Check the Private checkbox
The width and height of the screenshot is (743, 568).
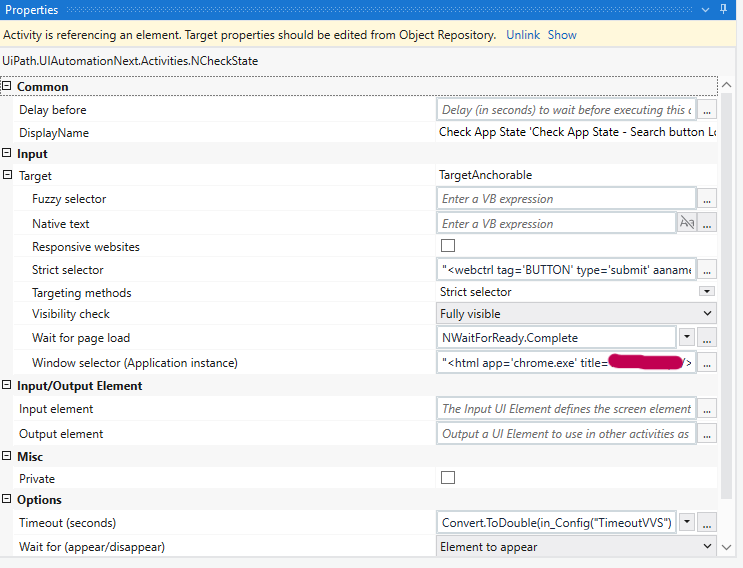tap(448, 478)
